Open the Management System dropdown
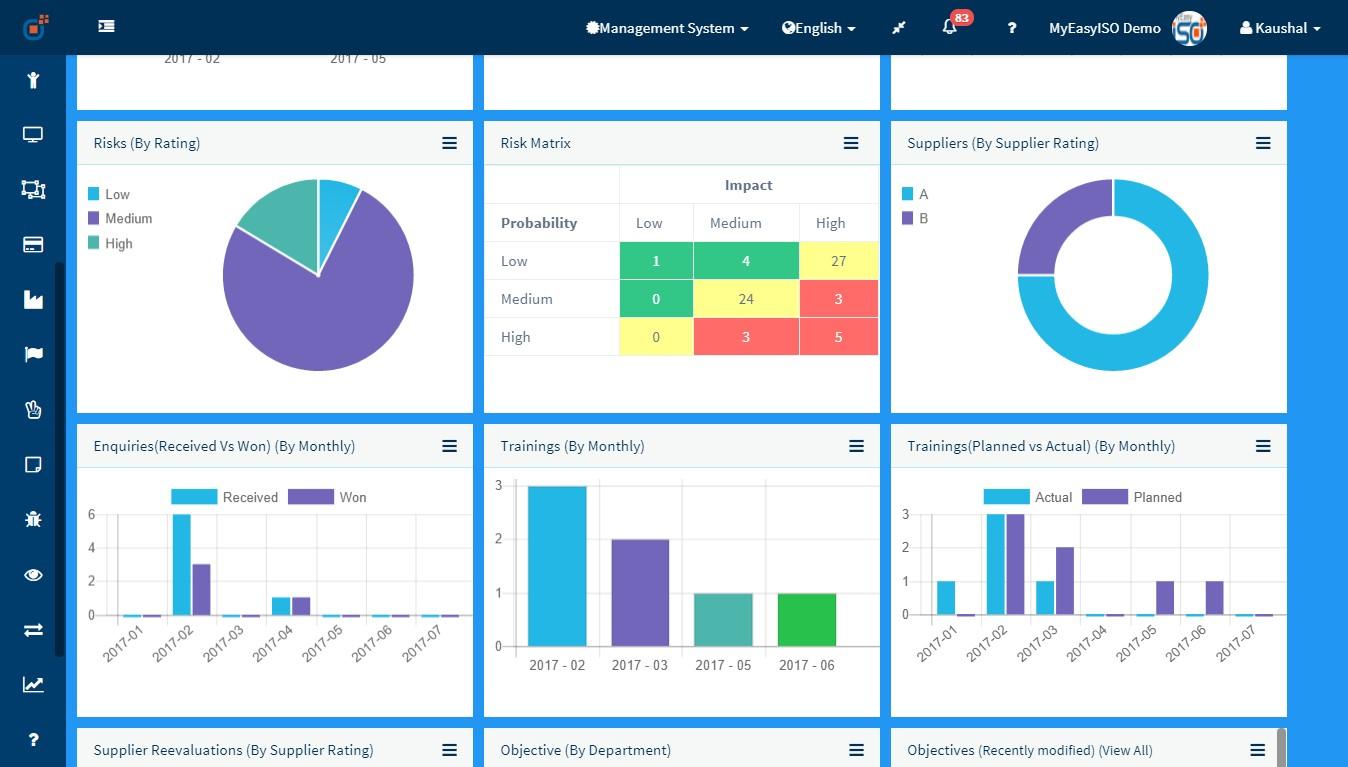Image resolution: width=1348 pixels, height=767 pixels. [667, 28]
